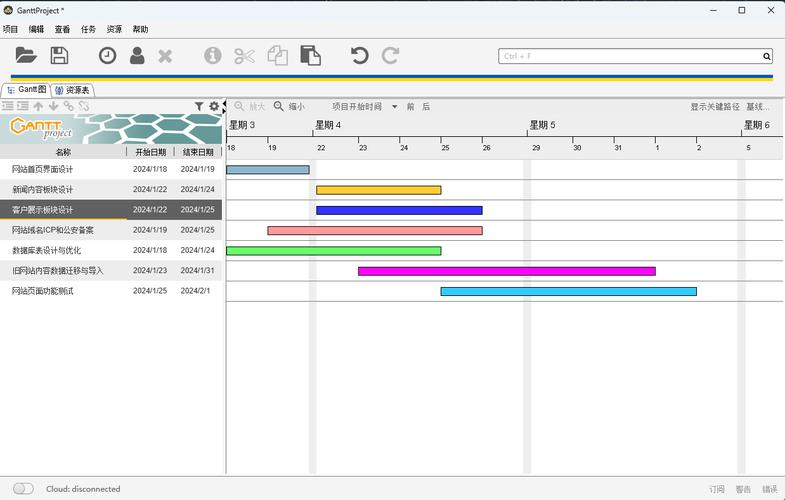Click the Ctrl + F search field
Screen dimensions: 785x500
630,57
